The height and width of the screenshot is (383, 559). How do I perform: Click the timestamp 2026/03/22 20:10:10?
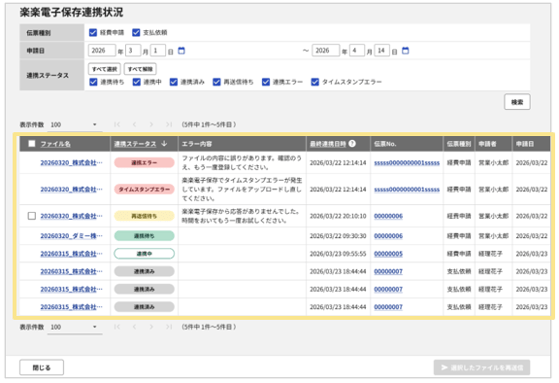338,216
